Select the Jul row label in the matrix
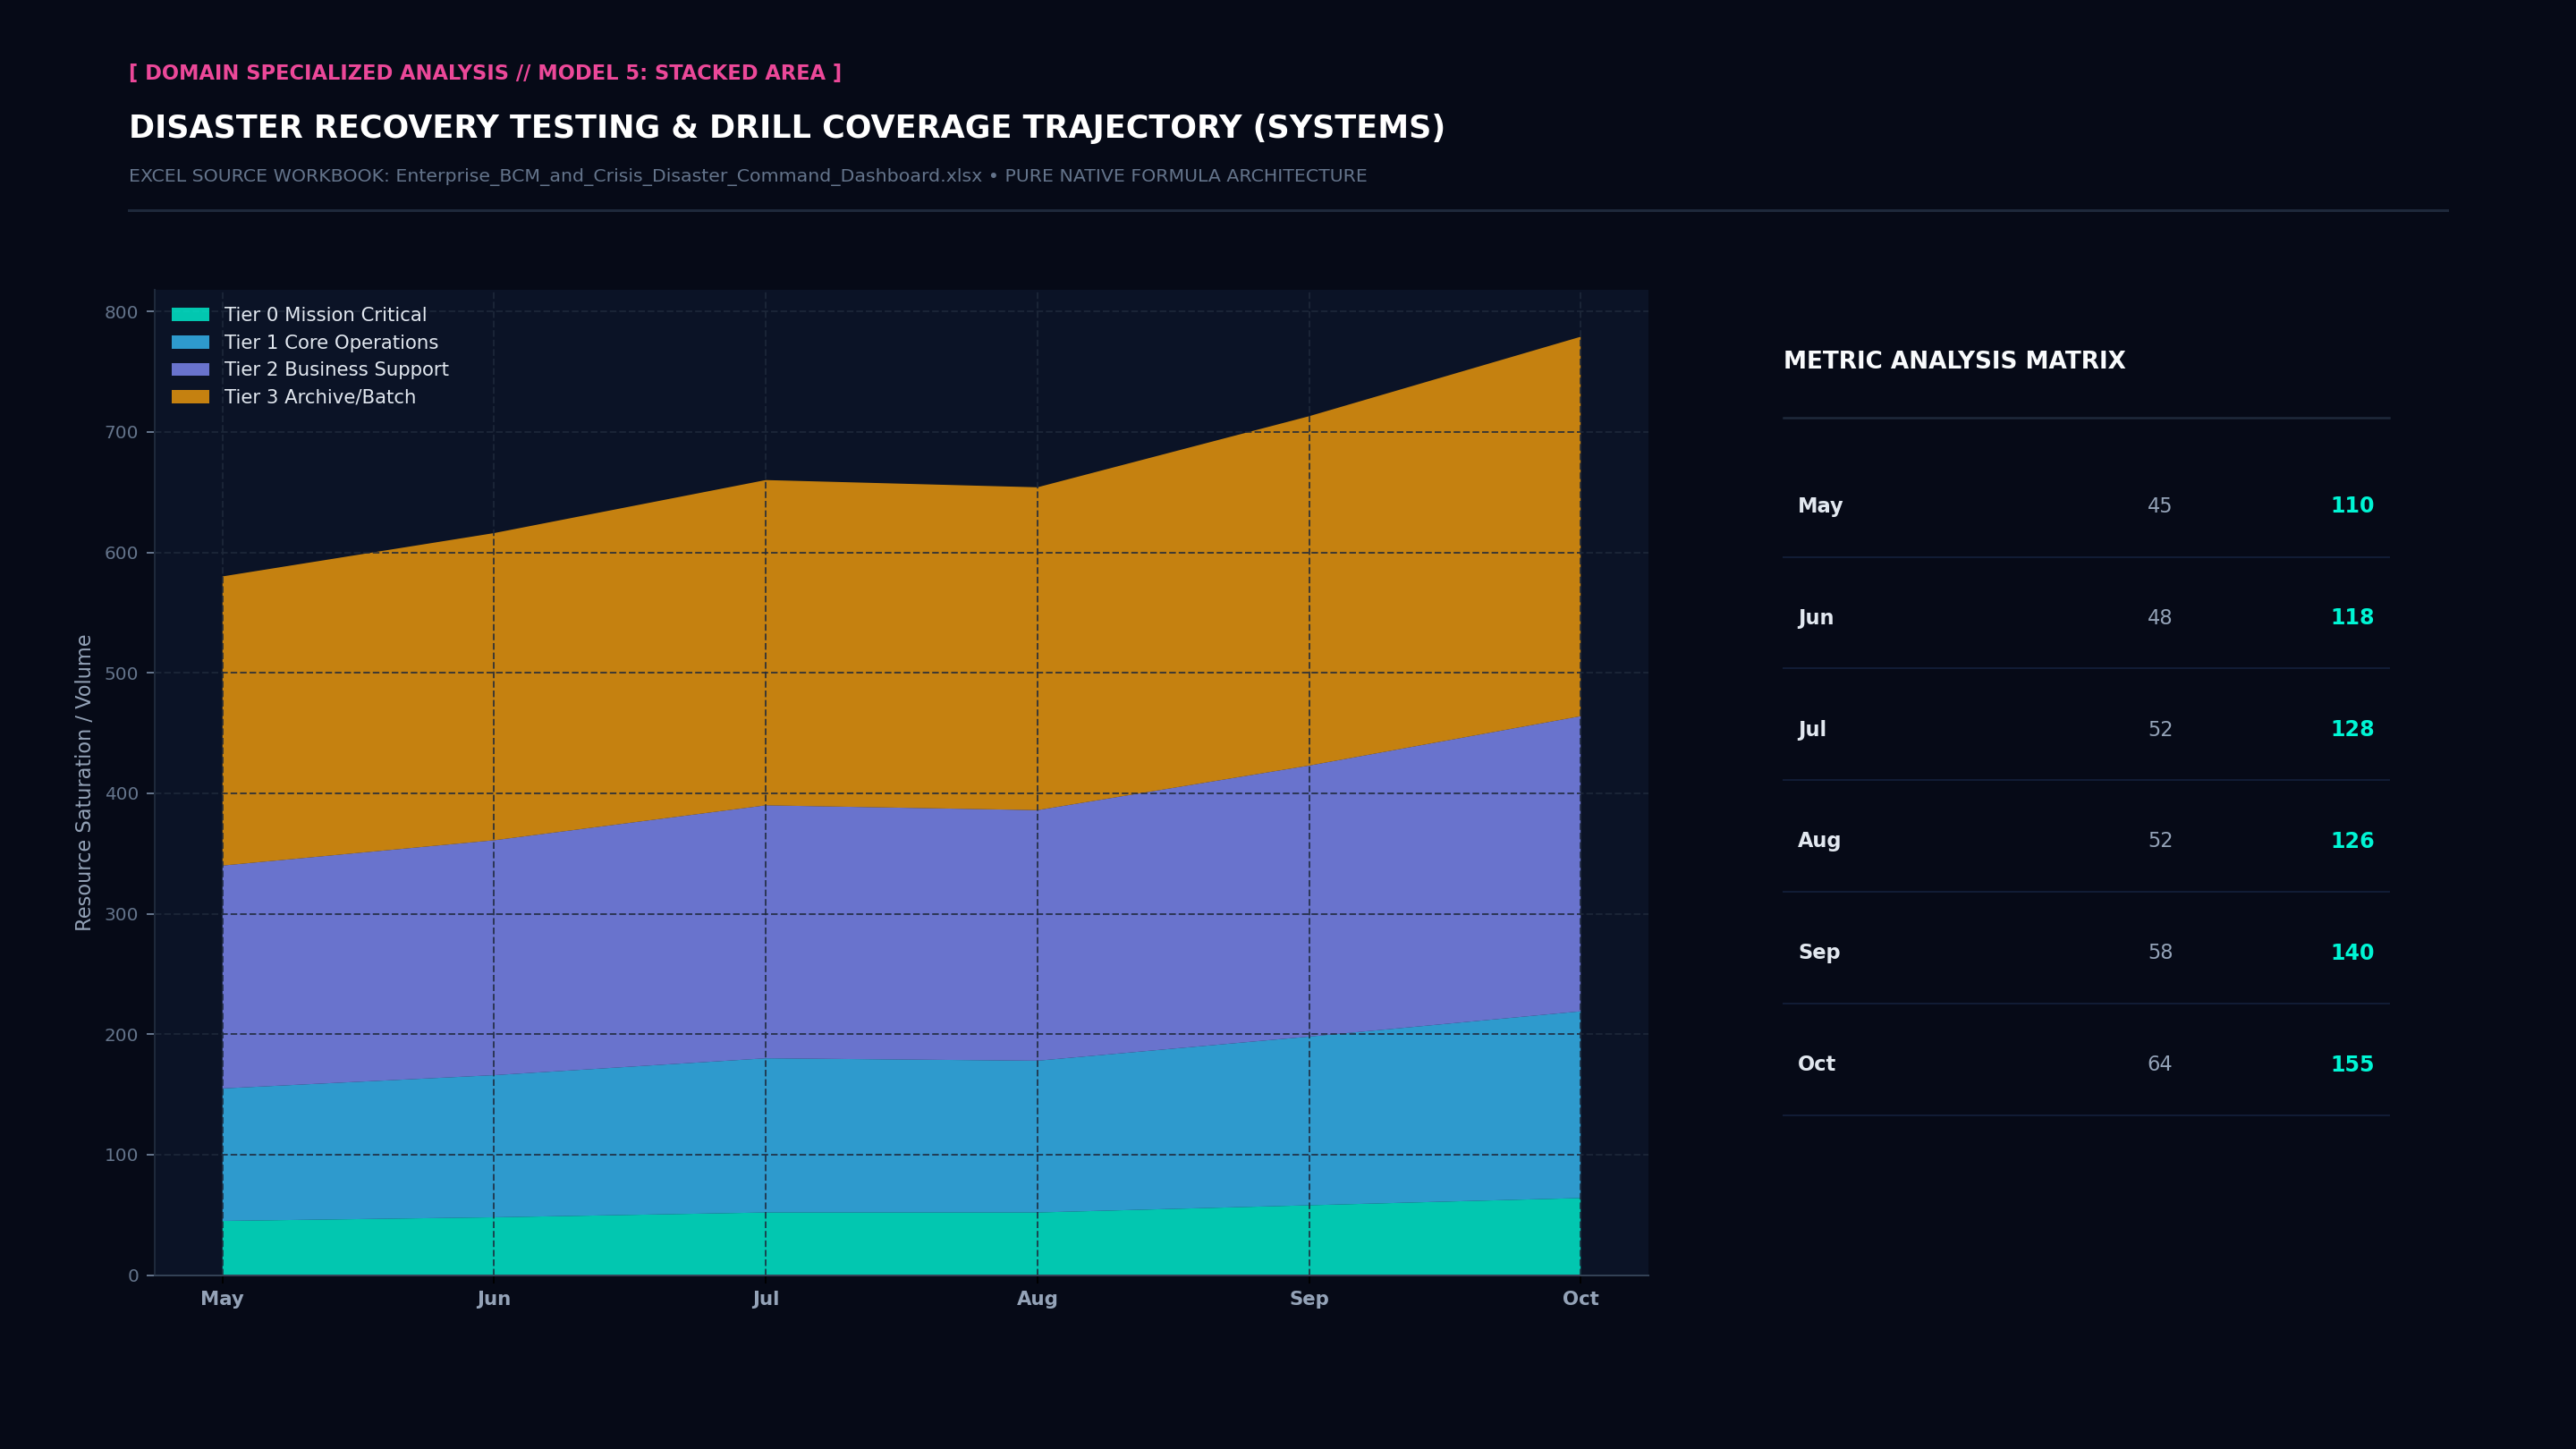The width and height of the screenshot is (2576, 1449). click(x=1812, y=730)
